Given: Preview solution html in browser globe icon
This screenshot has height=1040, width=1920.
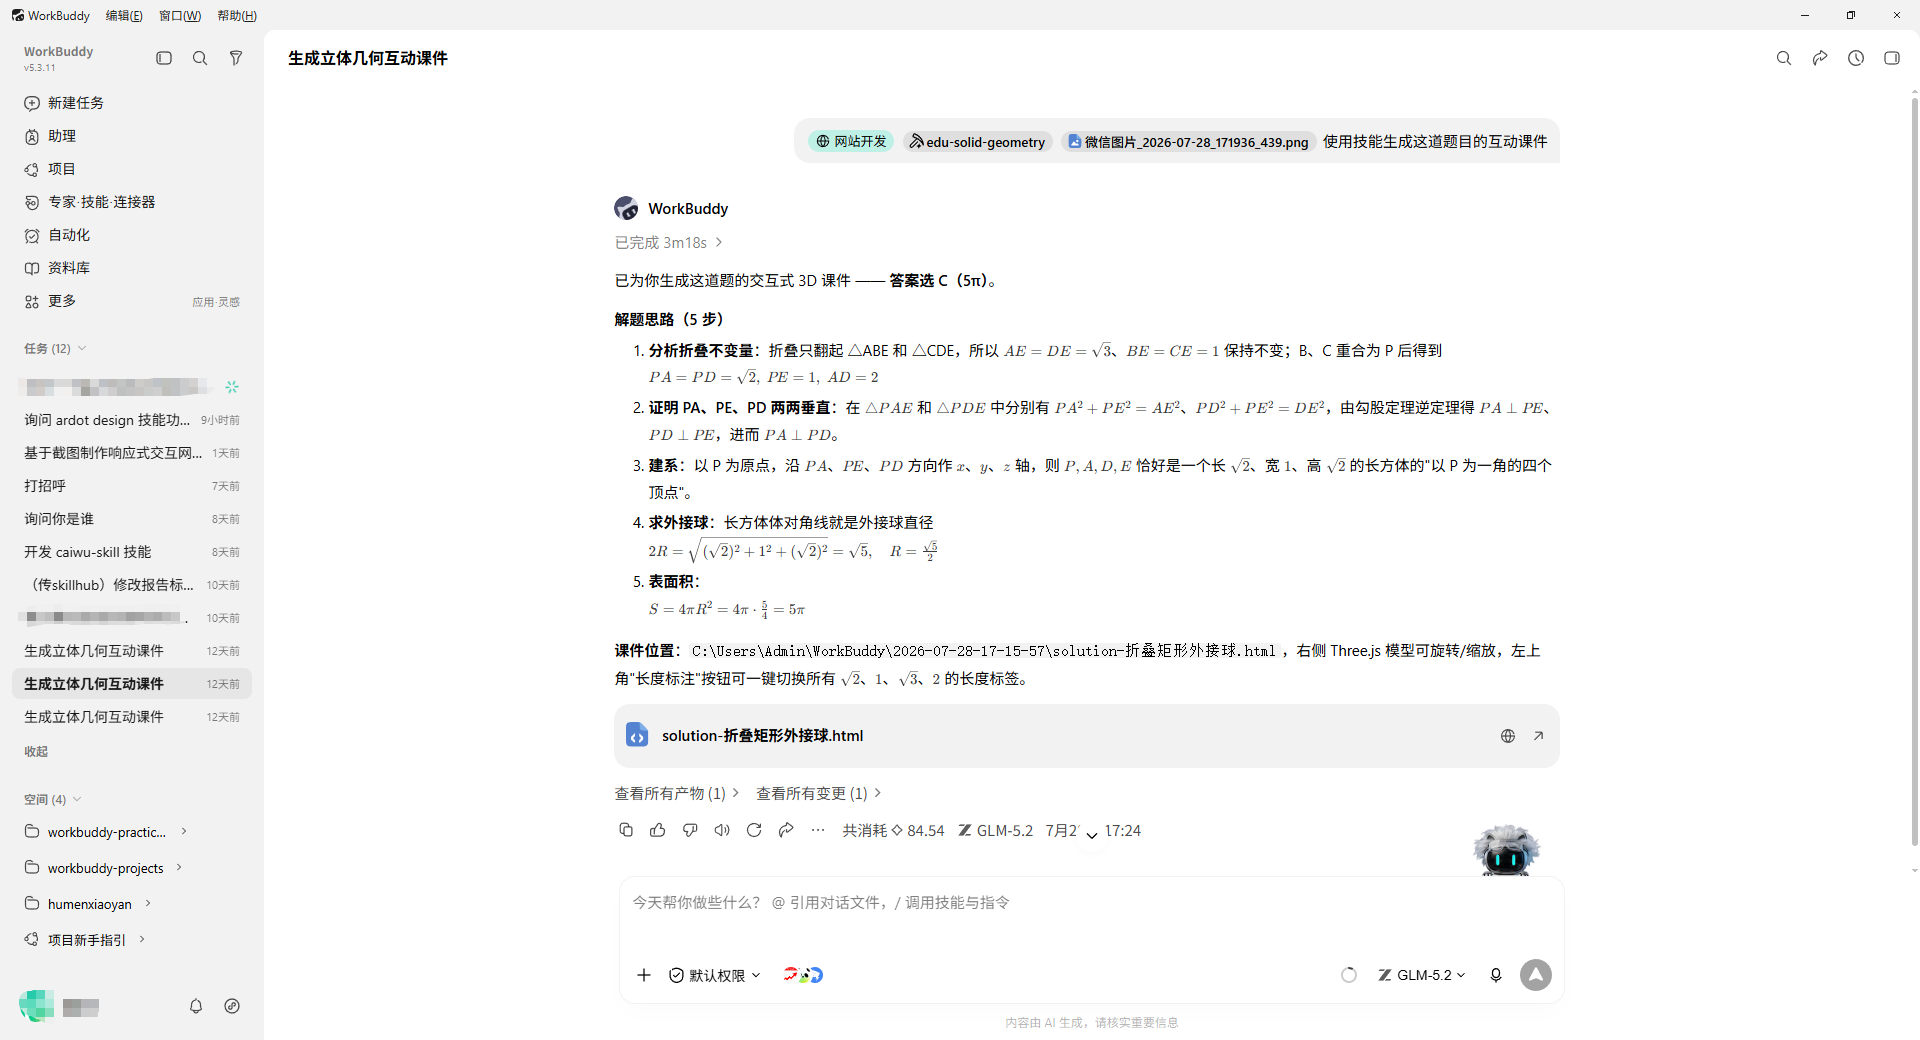Looking at the screenshot, I should [x=1508, y=736].
